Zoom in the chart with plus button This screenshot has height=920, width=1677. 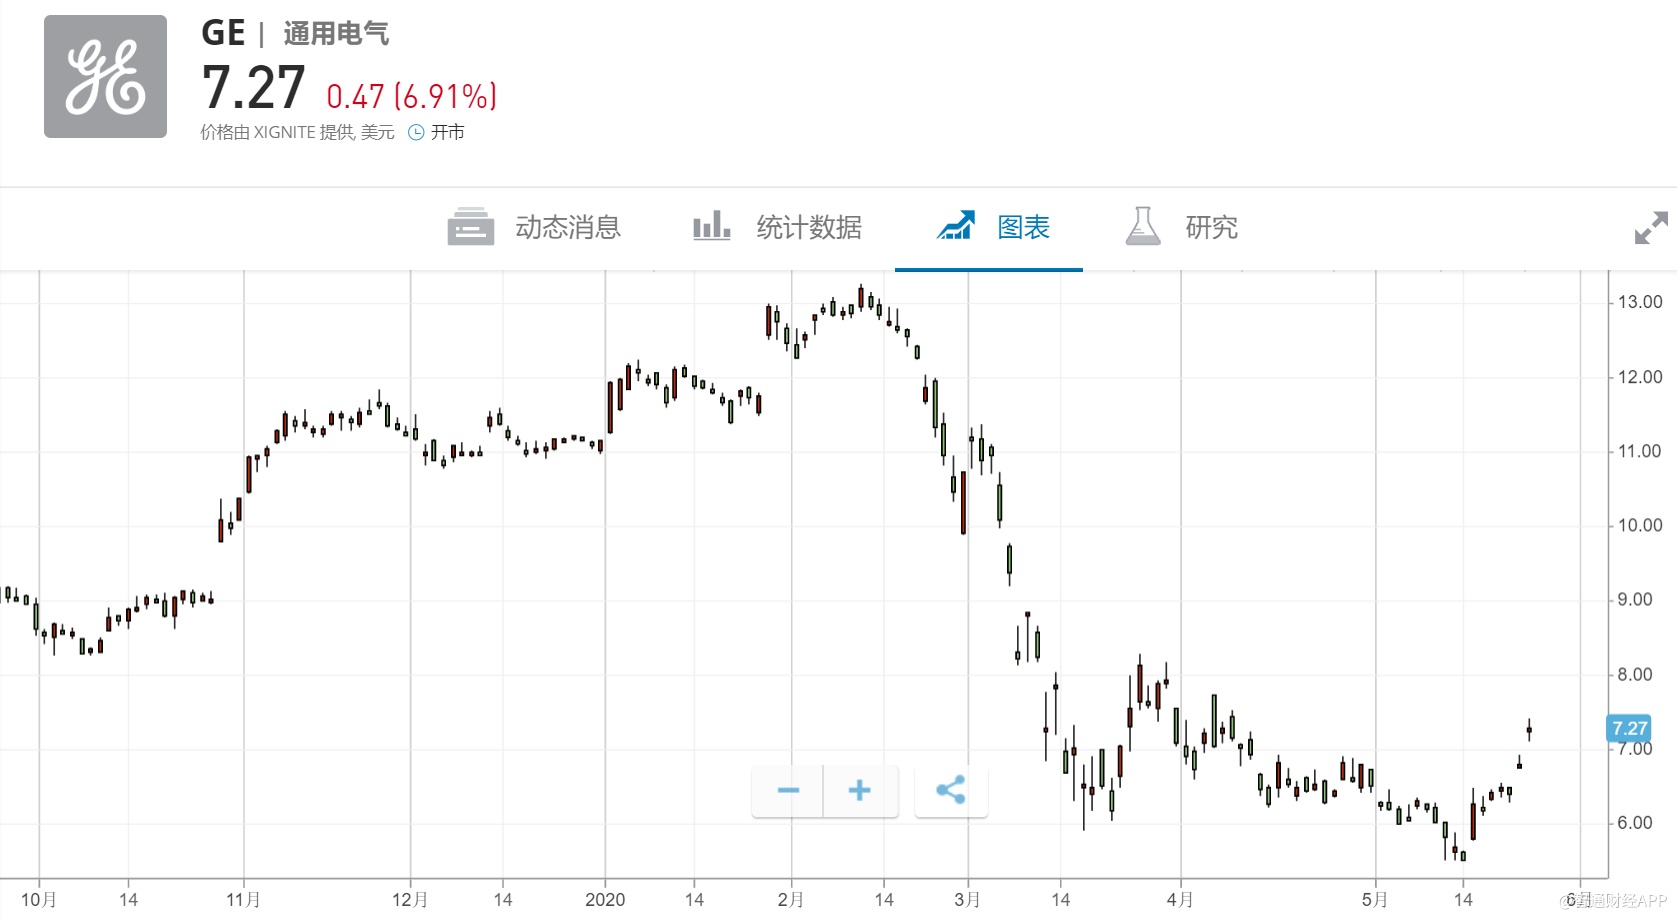(x=859, y=791)
